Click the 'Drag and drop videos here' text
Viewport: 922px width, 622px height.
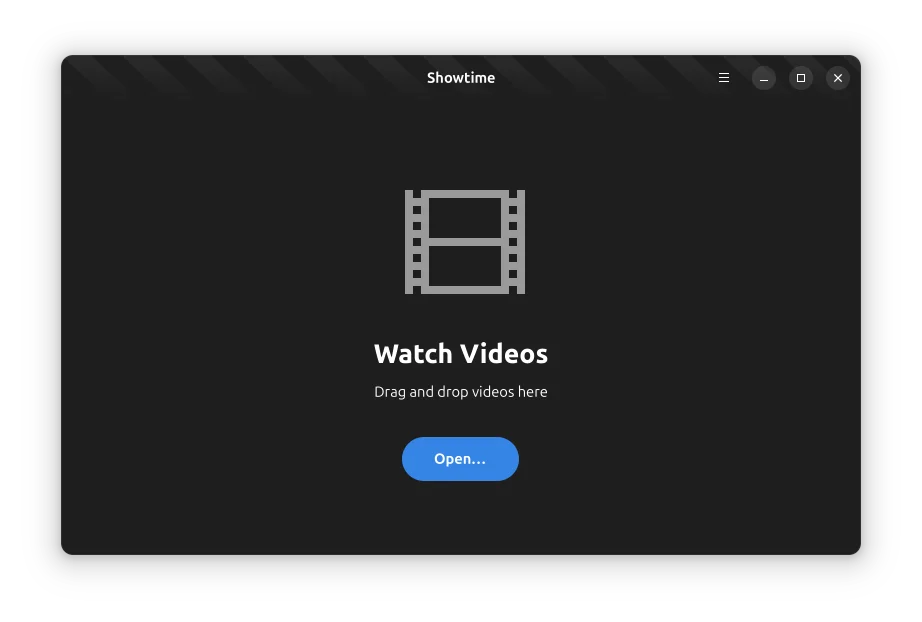461,392
